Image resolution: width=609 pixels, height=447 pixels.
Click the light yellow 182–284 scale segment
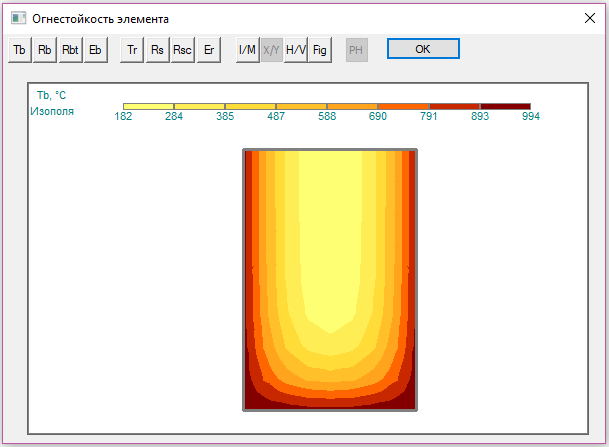coord(148,106)
